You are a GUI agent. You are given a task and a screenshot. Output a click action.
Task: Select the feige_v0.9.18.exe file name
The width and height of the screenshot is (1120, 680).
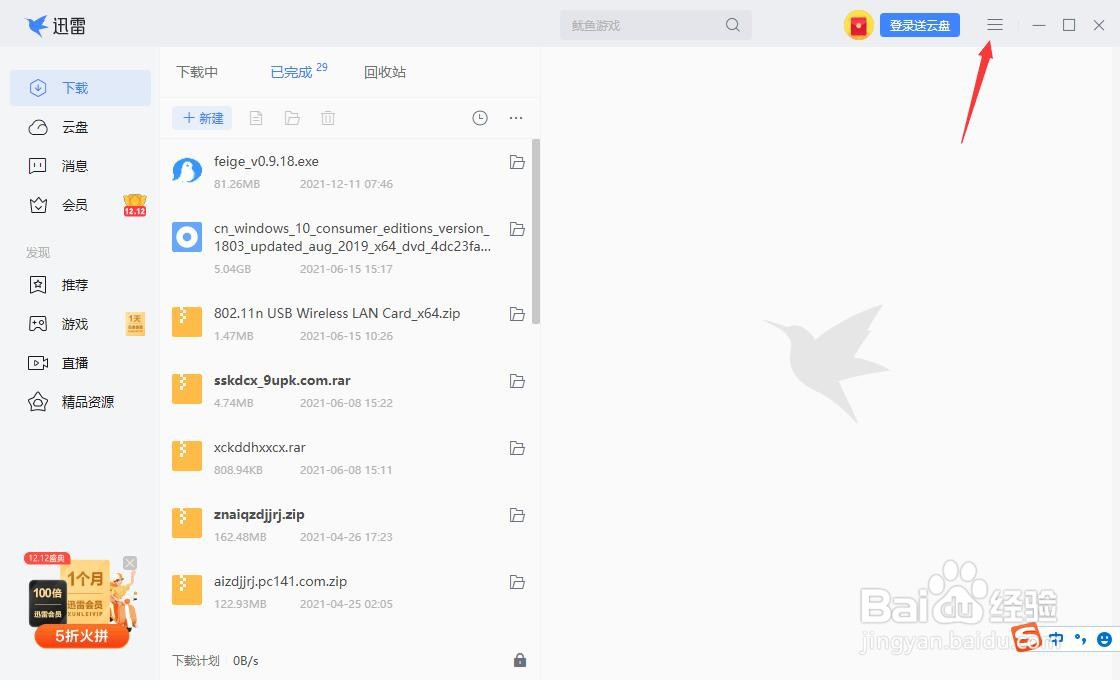(266, 161)
